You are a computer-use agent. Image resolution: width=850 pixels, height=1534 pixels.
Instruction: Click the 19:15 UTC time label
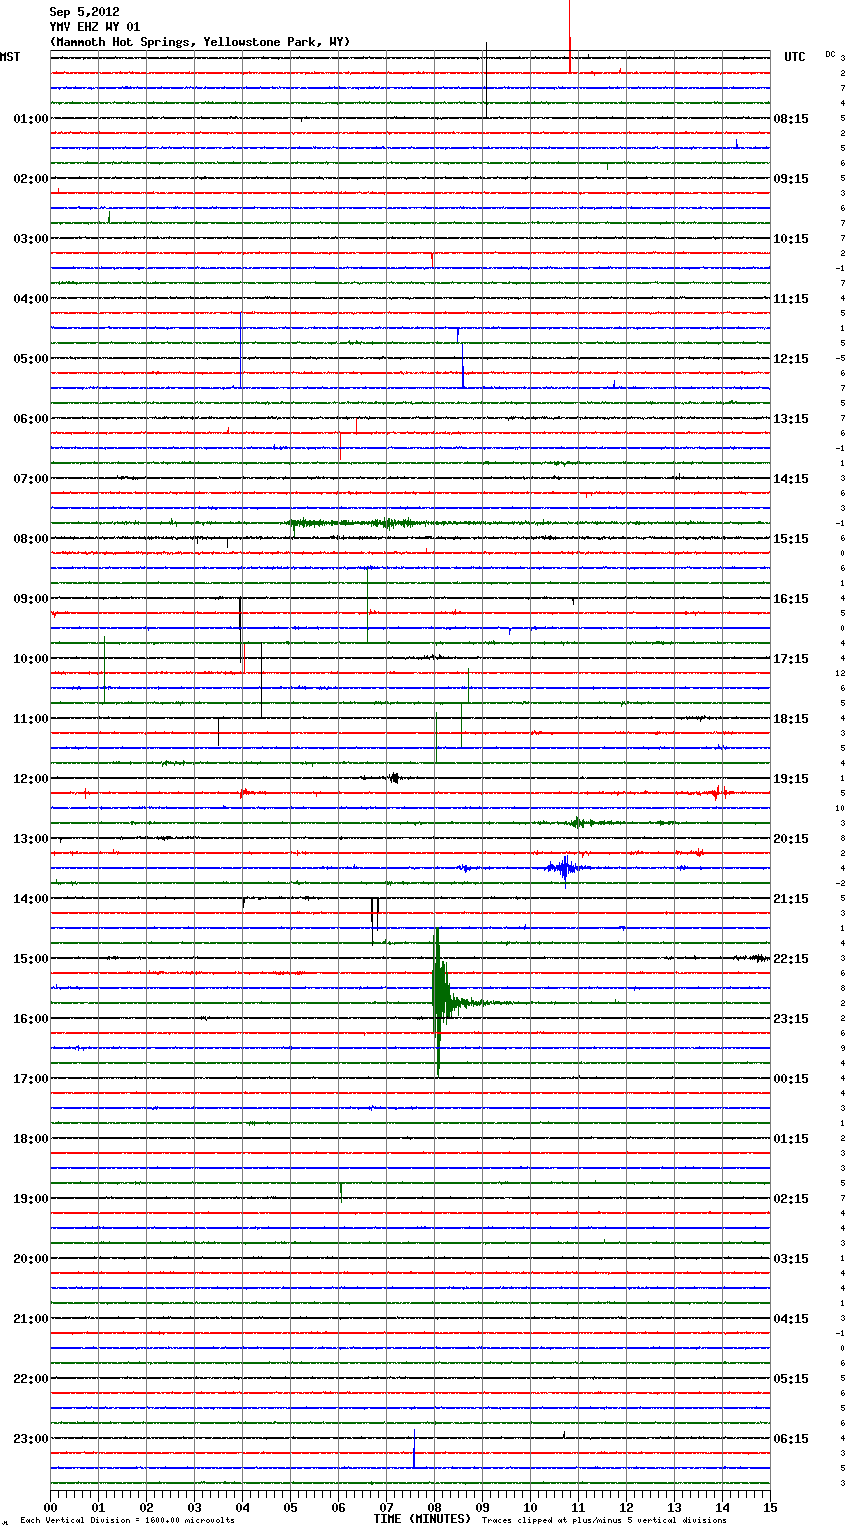pos(791,779)
